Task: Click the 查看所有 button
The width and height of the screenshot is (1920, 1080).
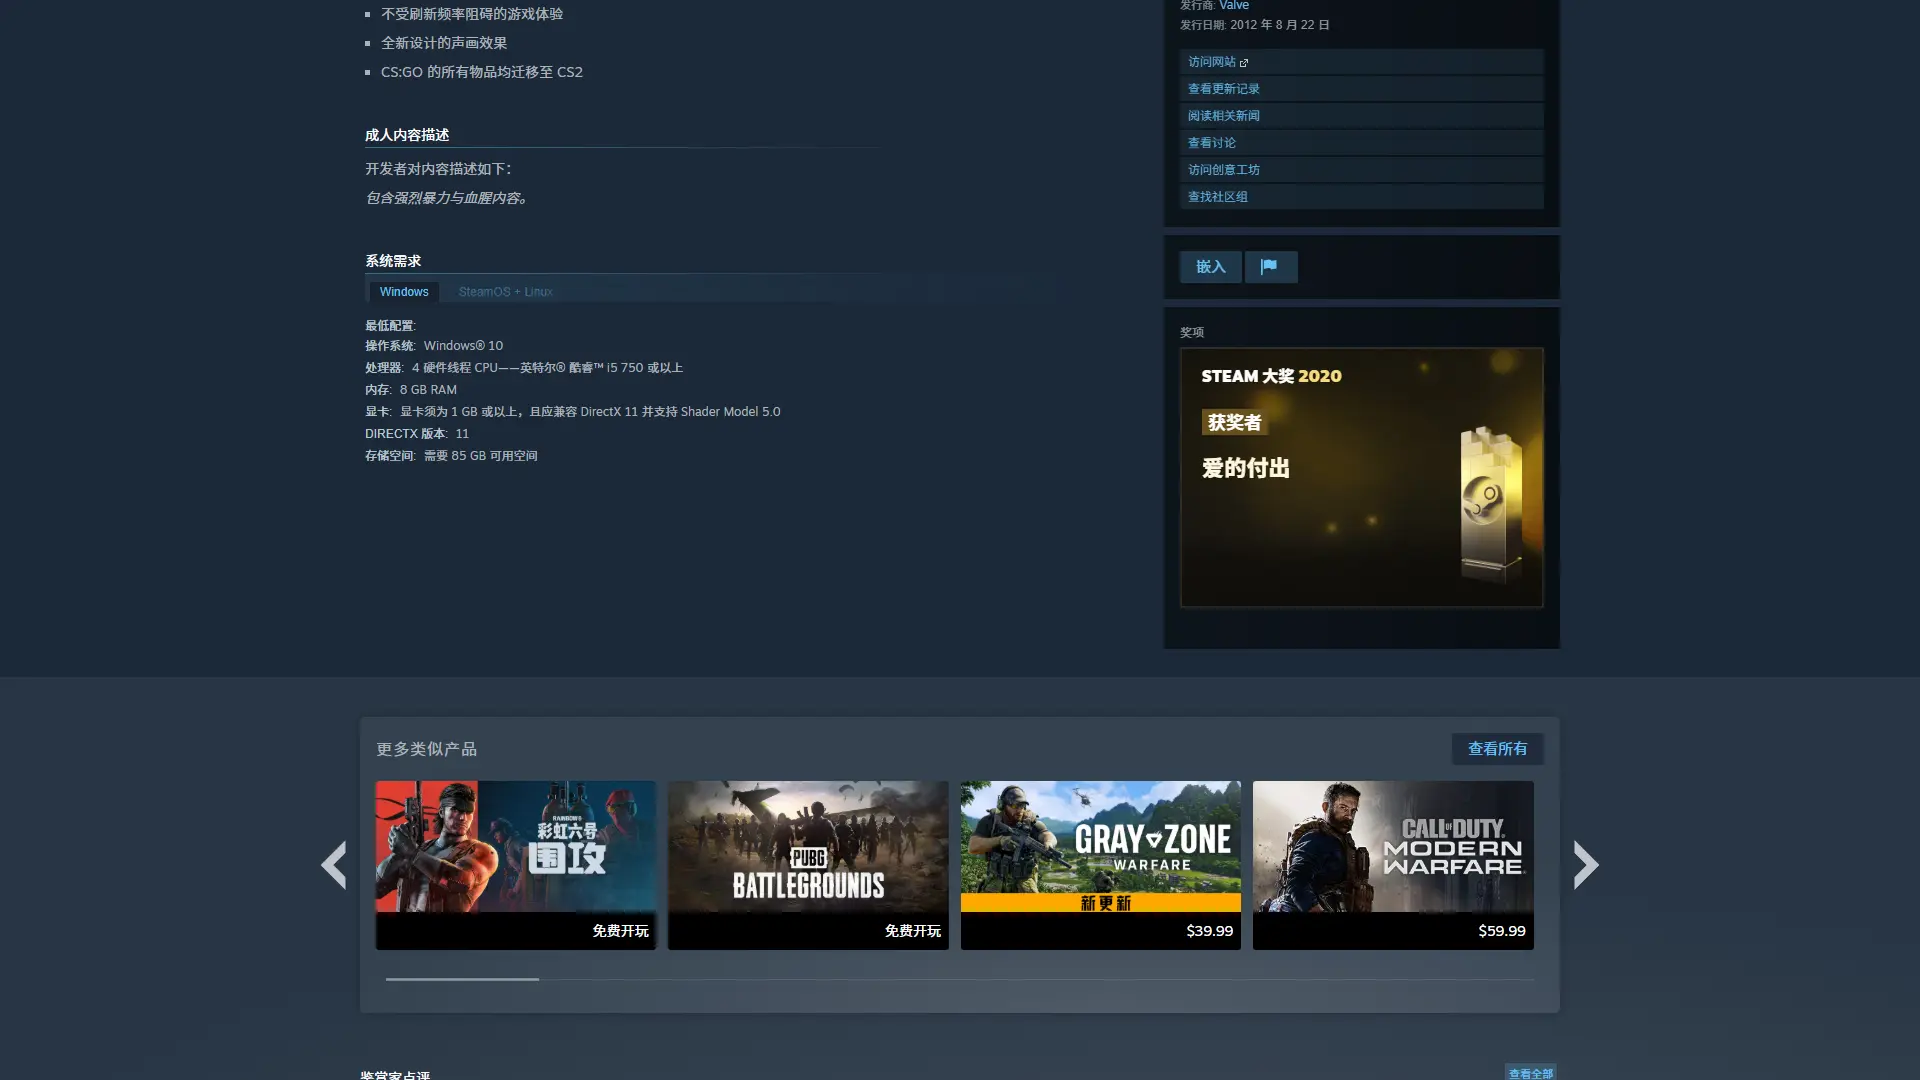Action: pos(1497,749)
